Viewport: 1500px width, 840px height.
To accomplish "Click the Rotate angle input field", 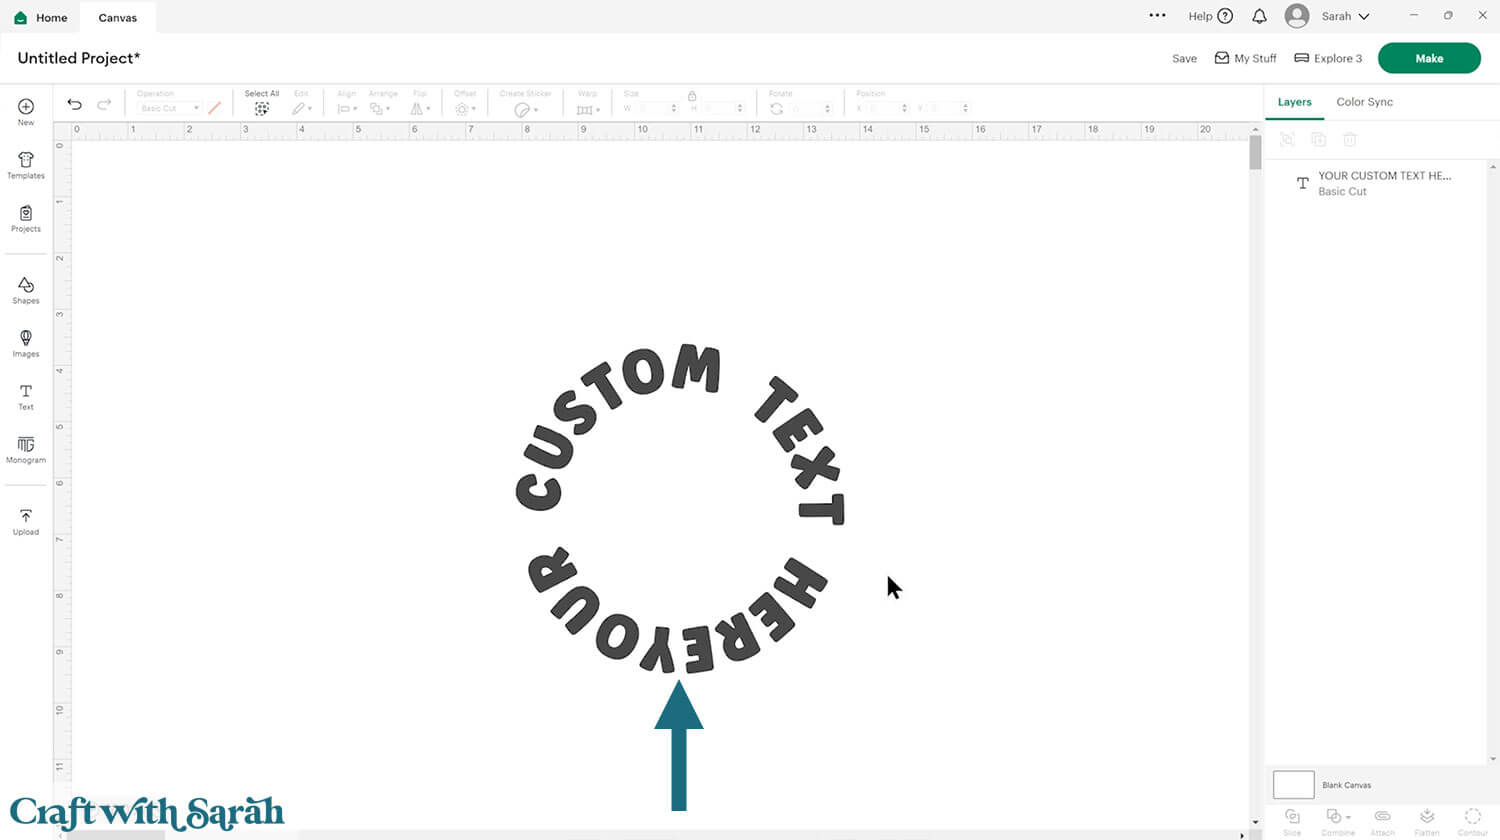I will click(x=811, y=108).
